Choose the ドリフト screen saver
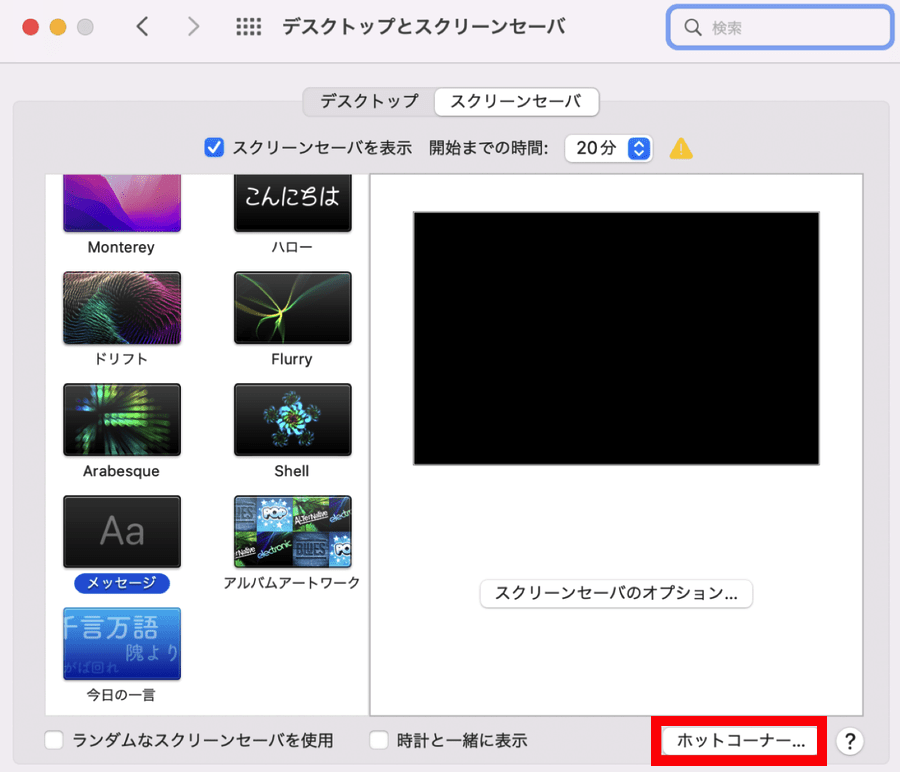The width and height of the screenshot is (900, 772). click(x=122, y=308)
